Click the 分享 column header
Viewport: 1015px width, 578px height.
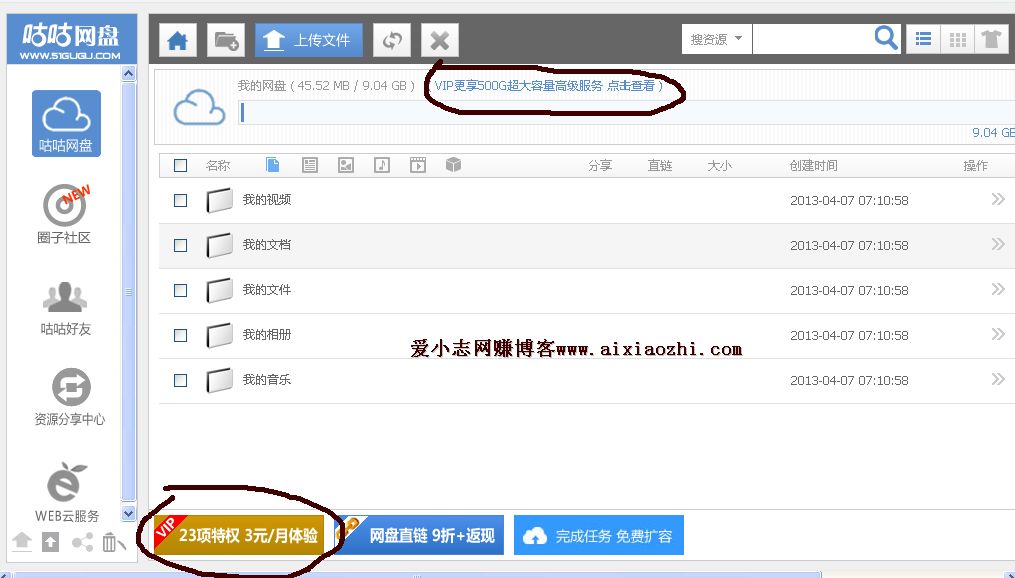599,166
